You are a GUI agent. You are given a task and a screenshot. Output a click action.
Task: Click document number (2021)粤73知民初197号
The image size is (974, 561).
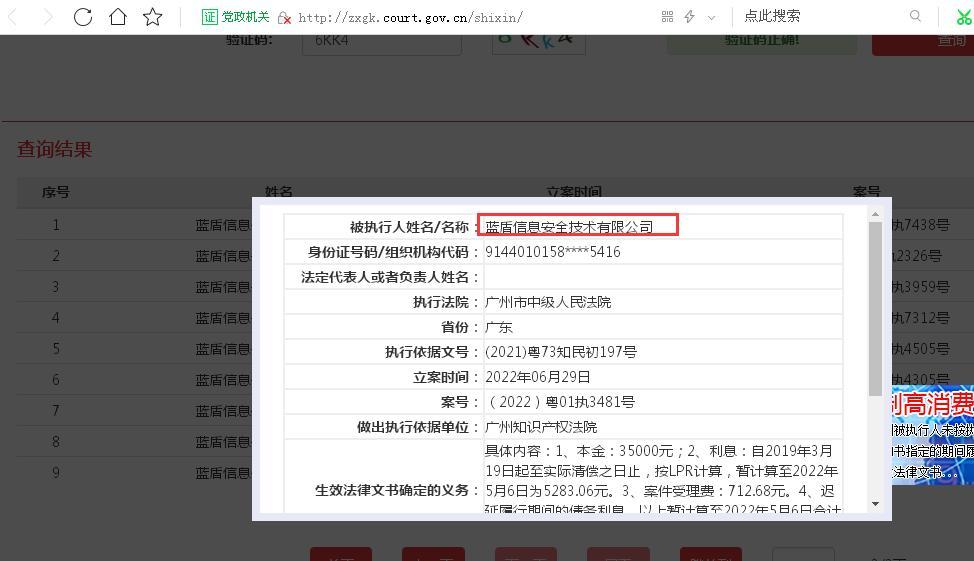click(x=561, y=352)
